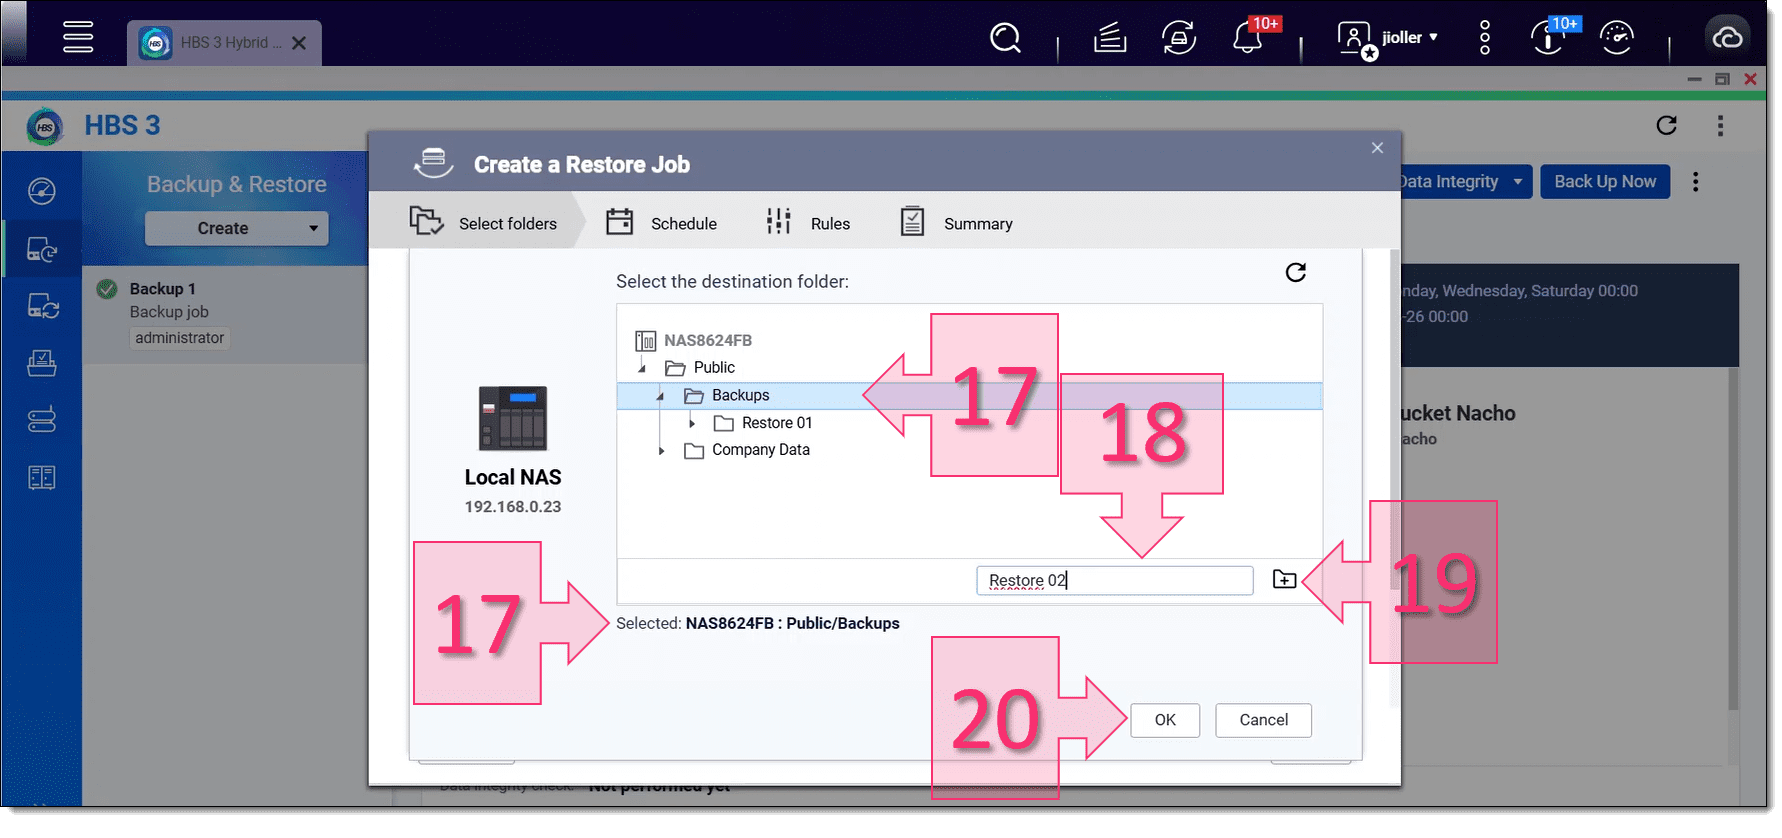Refresh the HBS 3 window
This screenshot has height=838, width=1782.
coord(1666,125)
